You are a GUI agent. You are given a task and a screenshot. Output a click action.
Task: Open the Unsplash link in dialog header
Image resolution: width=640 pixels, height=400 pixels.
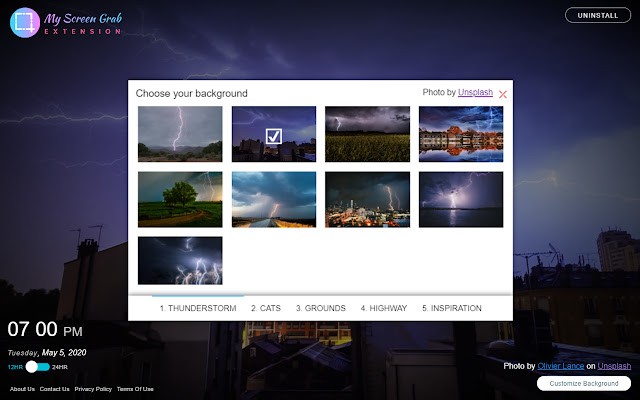click(x=475, y=93)
